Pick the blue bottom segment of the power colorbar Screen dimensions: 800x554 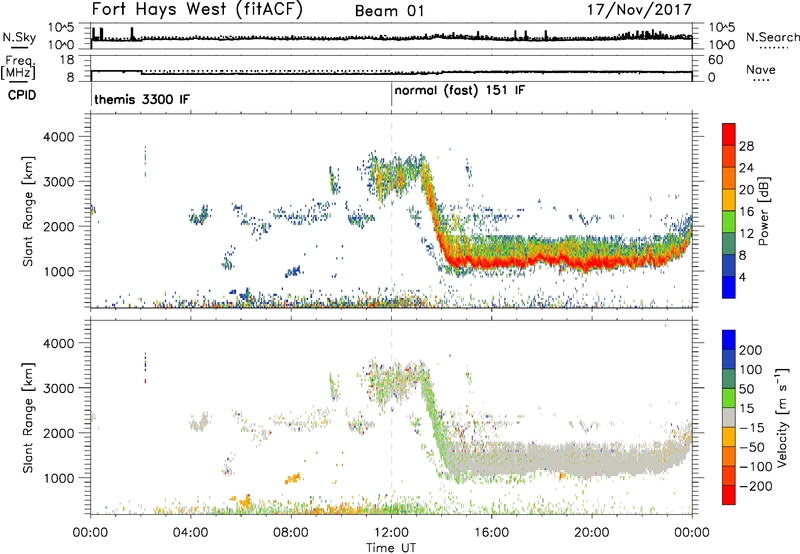(x=729, y=287)
